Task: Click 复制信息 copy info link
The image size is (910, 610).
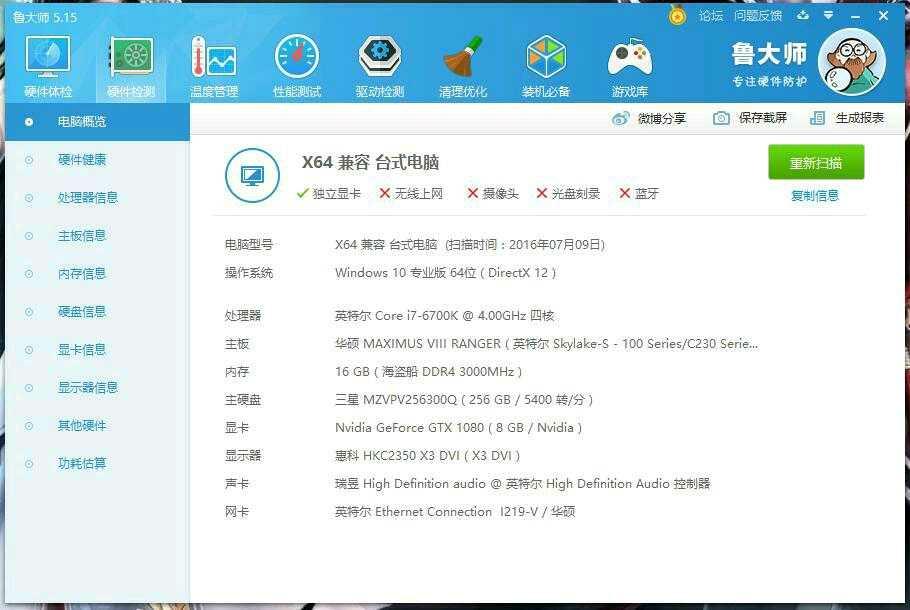Action: (x=815, y=196)
